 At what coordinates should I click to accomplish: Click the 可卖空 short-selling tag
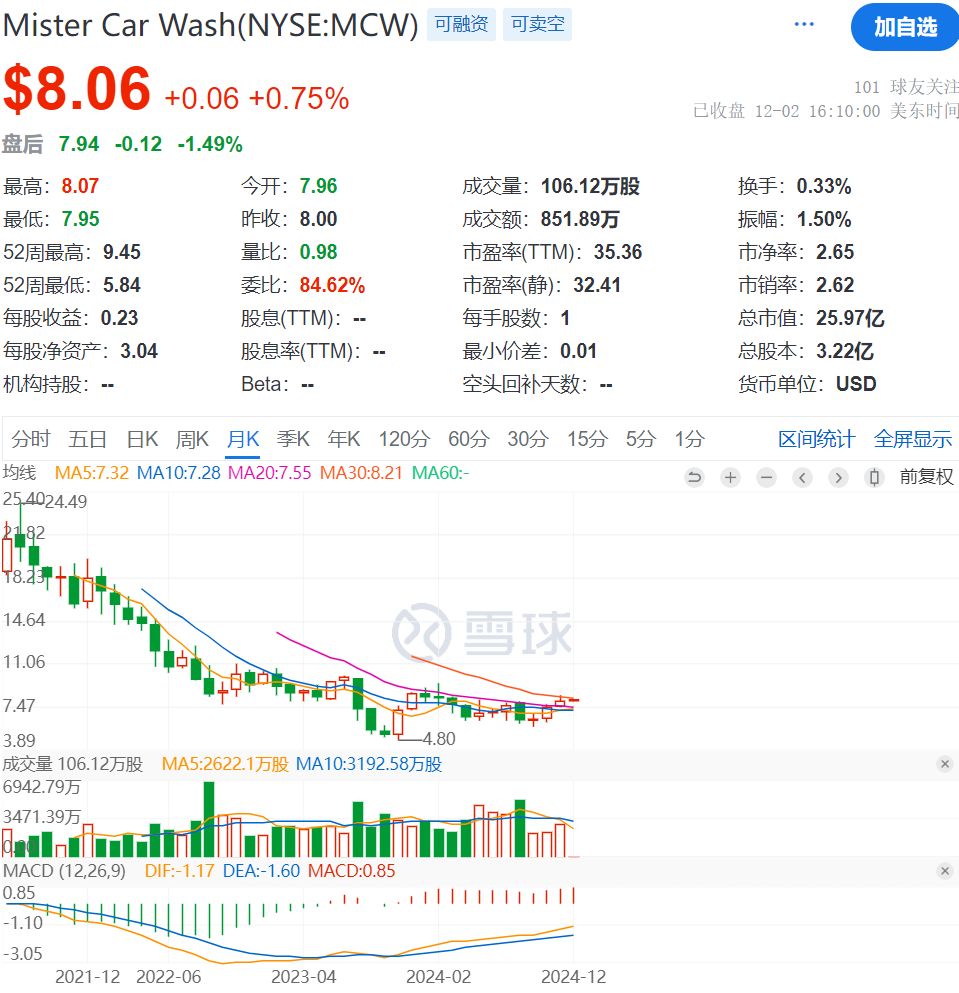[537, 24]
